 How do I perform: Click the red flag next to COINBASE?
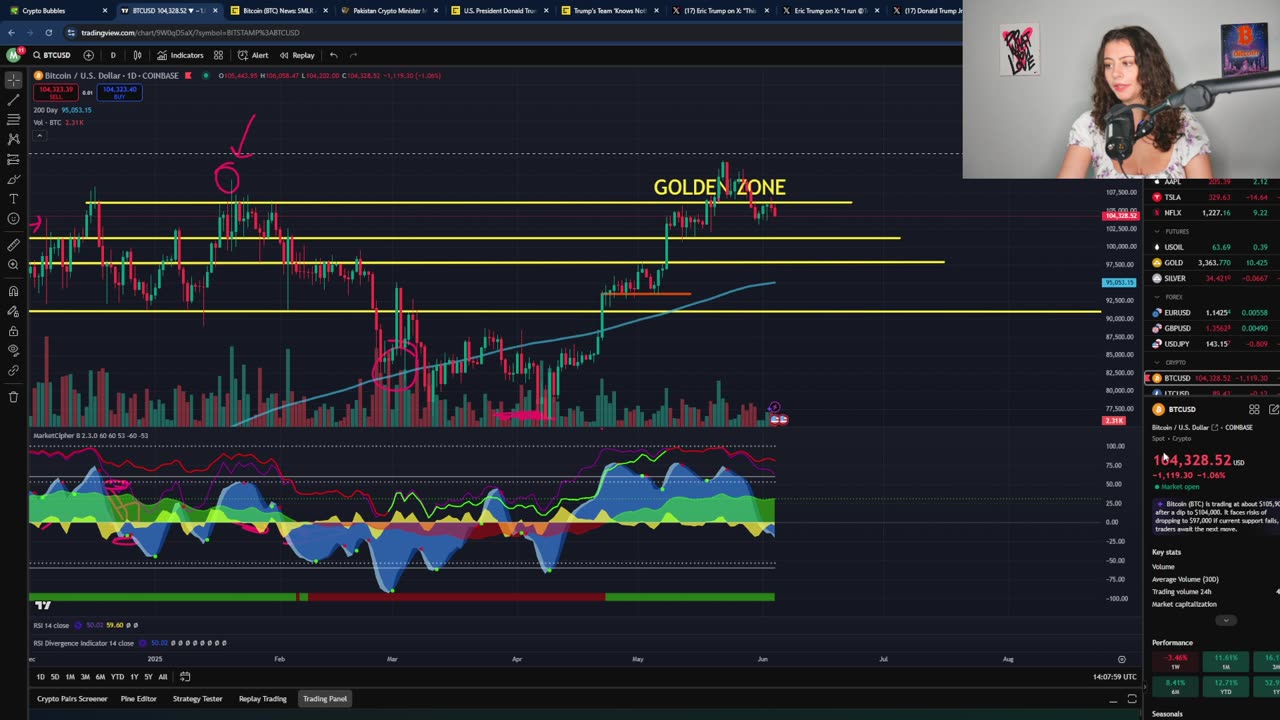[x=188, y=75]
